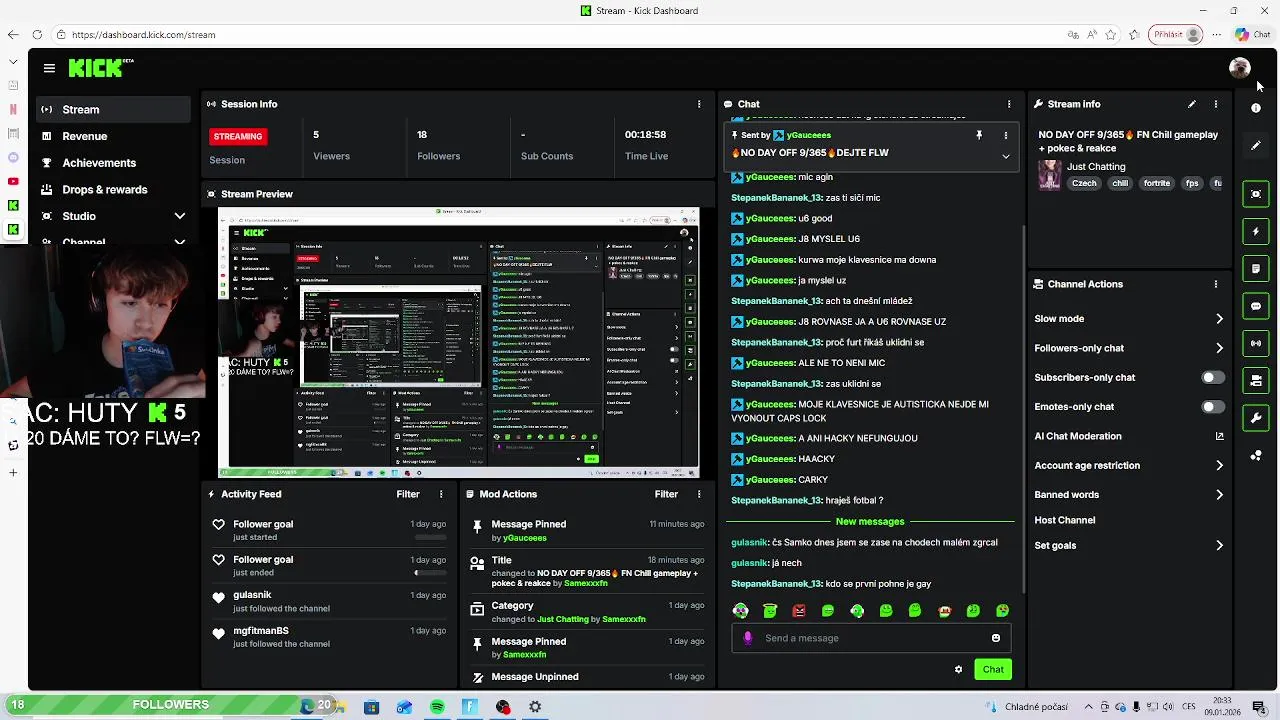
Task: Click the green Chat send button
Action: tap(993, 670)
